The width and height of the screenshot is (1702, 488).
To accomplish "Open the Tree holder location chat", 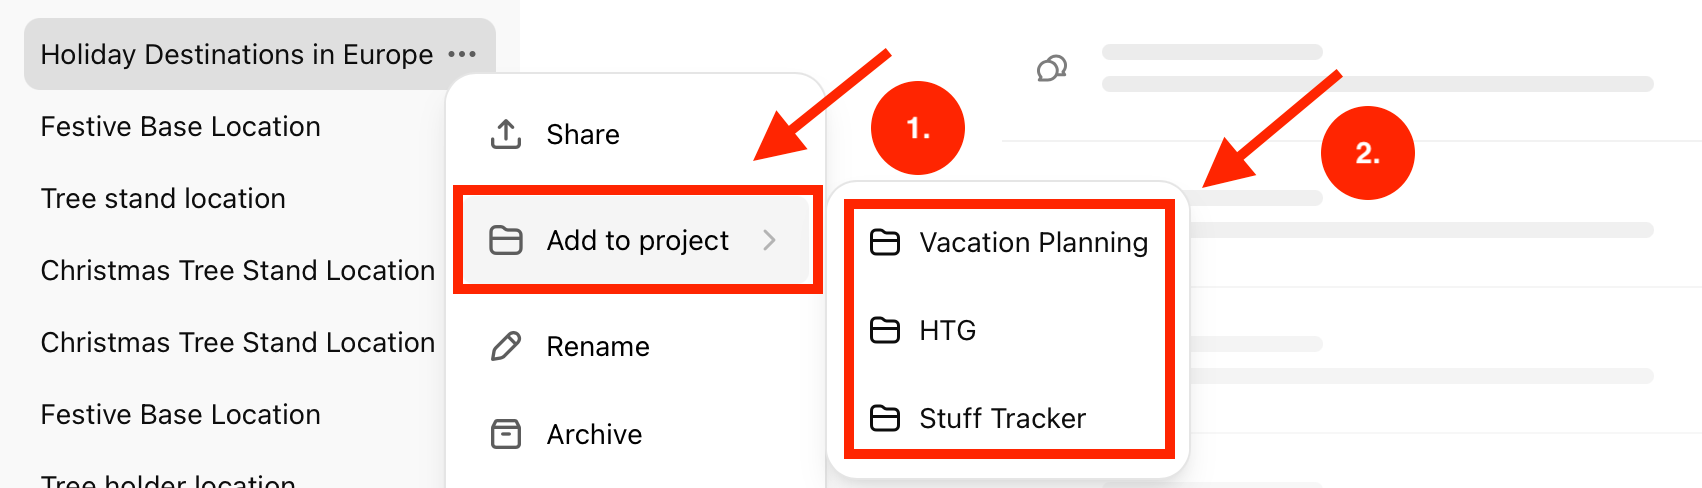I will tap(168, 481).
